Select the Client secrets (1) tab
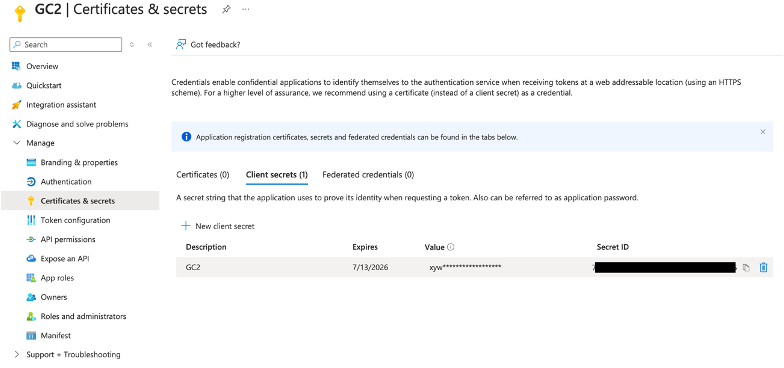 coord(276,175)
